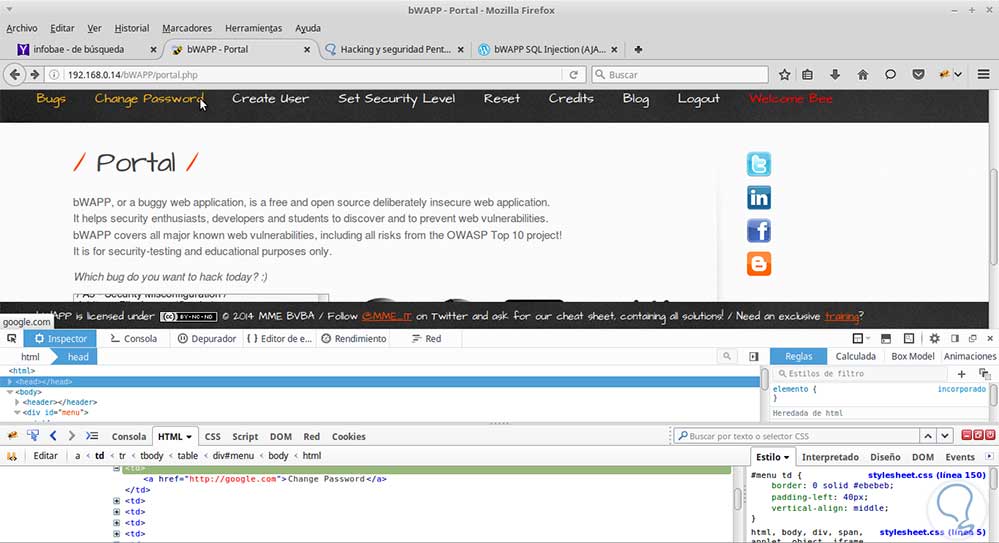Open the Historial menu
Image resolution: width=999 pixels, height=543 pixels.
131,28
